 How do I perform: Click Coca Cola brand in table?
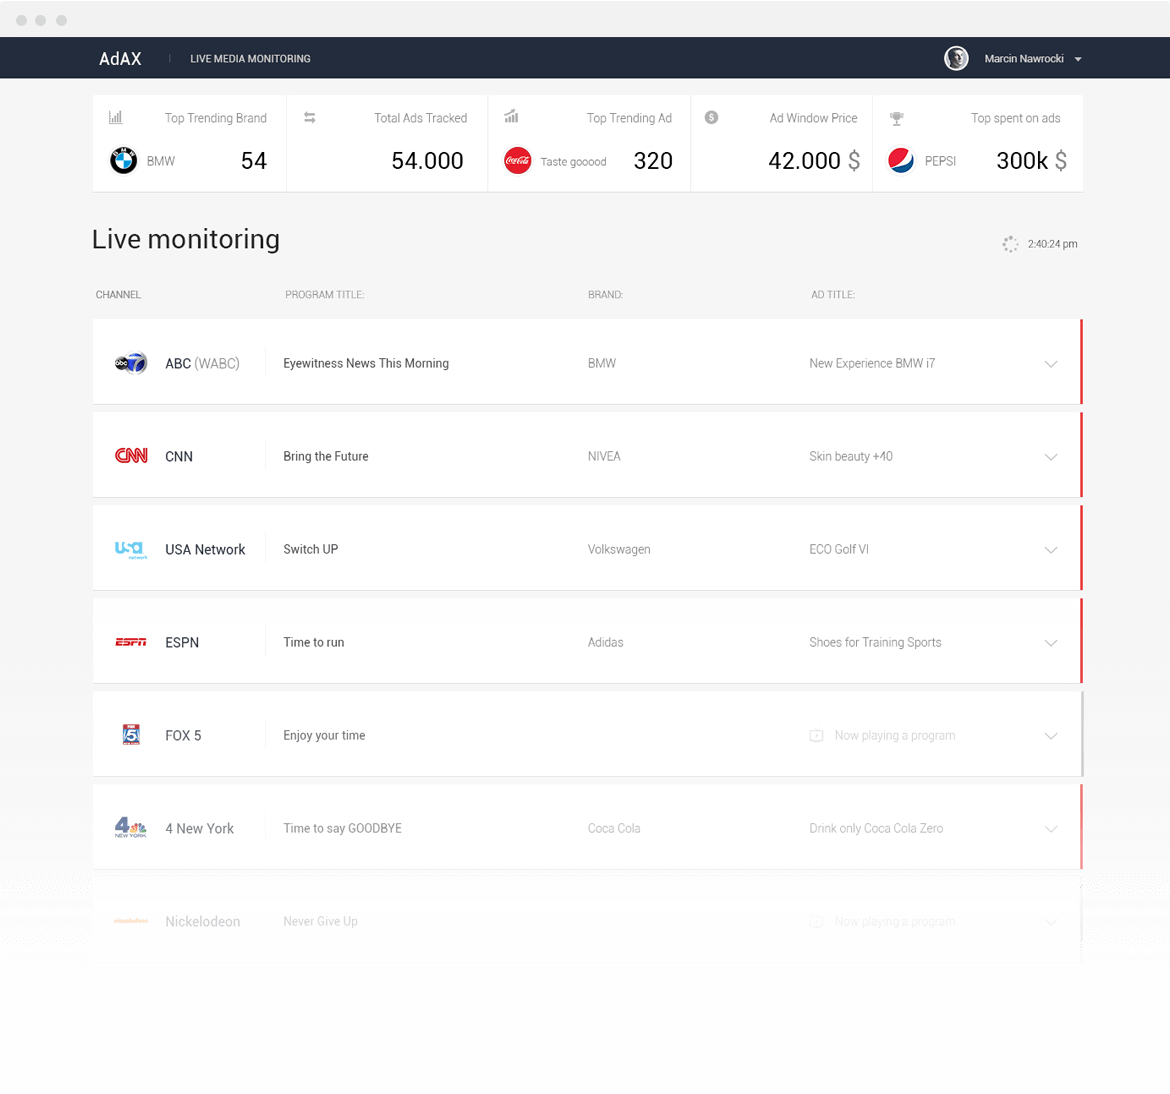[613, 828]
